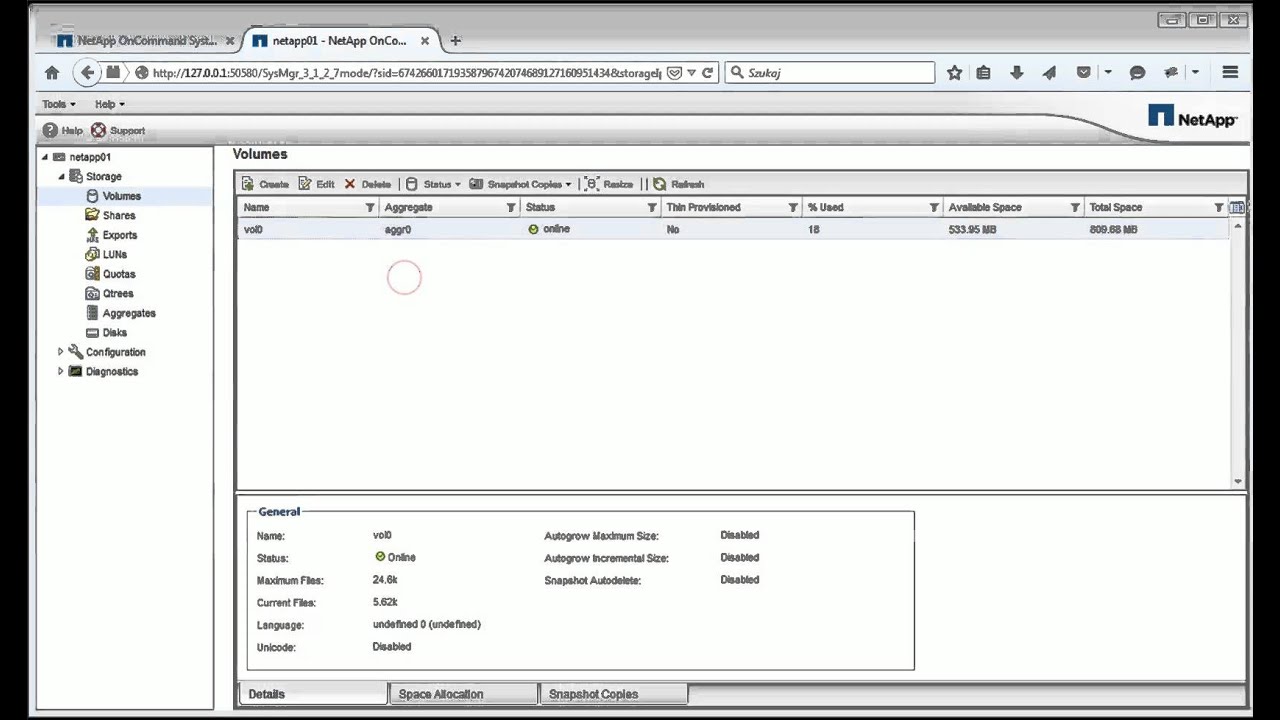
Task: Click the Delete red X icon
Action: point(350,184)
